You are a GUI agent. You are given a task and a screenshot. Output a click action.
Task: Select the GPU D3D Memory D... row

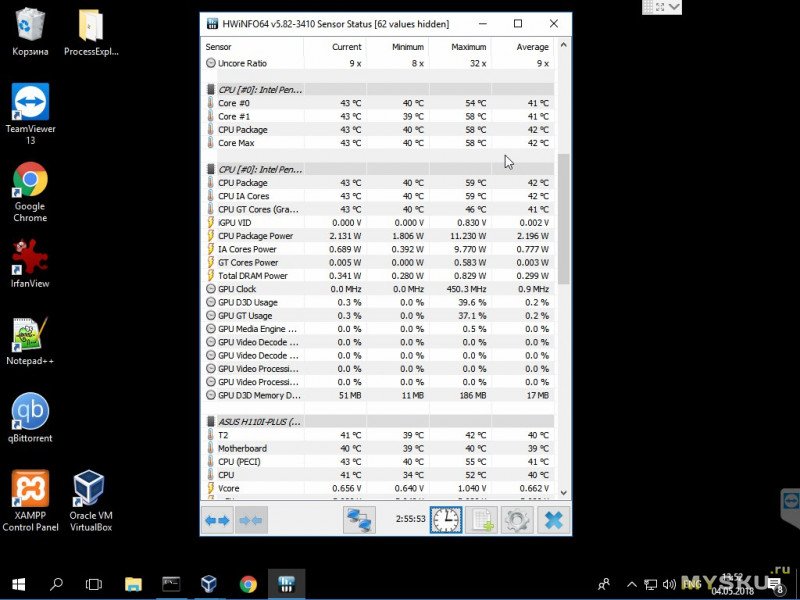[378, 395]
